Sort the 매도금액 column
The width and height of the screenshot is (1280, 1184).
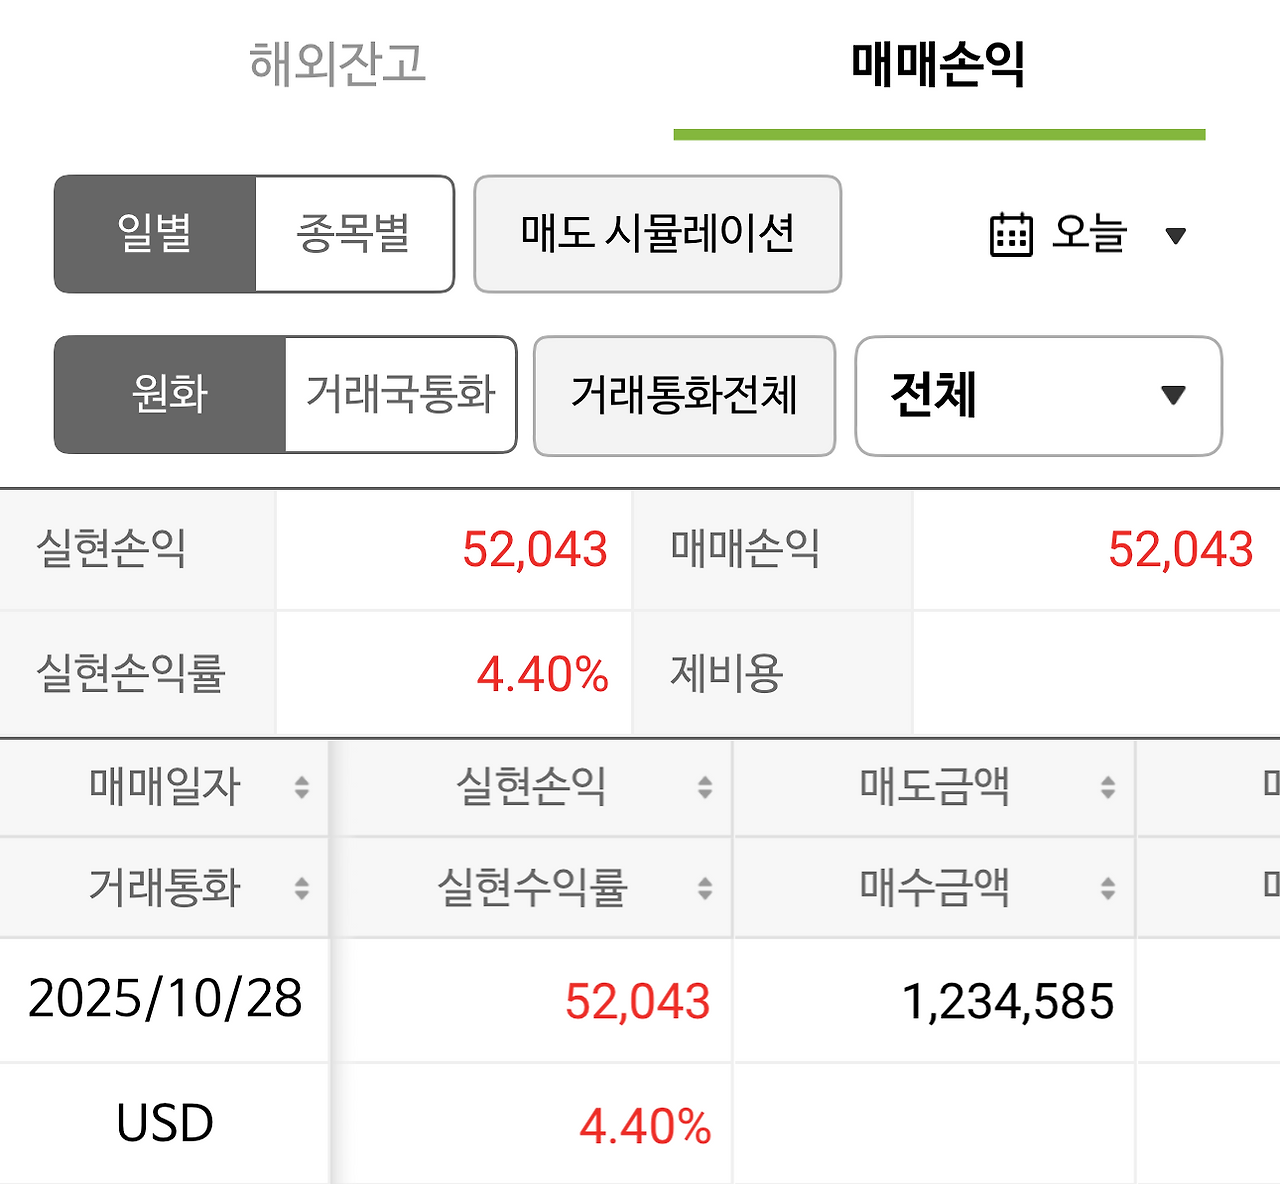point(1107,787)
